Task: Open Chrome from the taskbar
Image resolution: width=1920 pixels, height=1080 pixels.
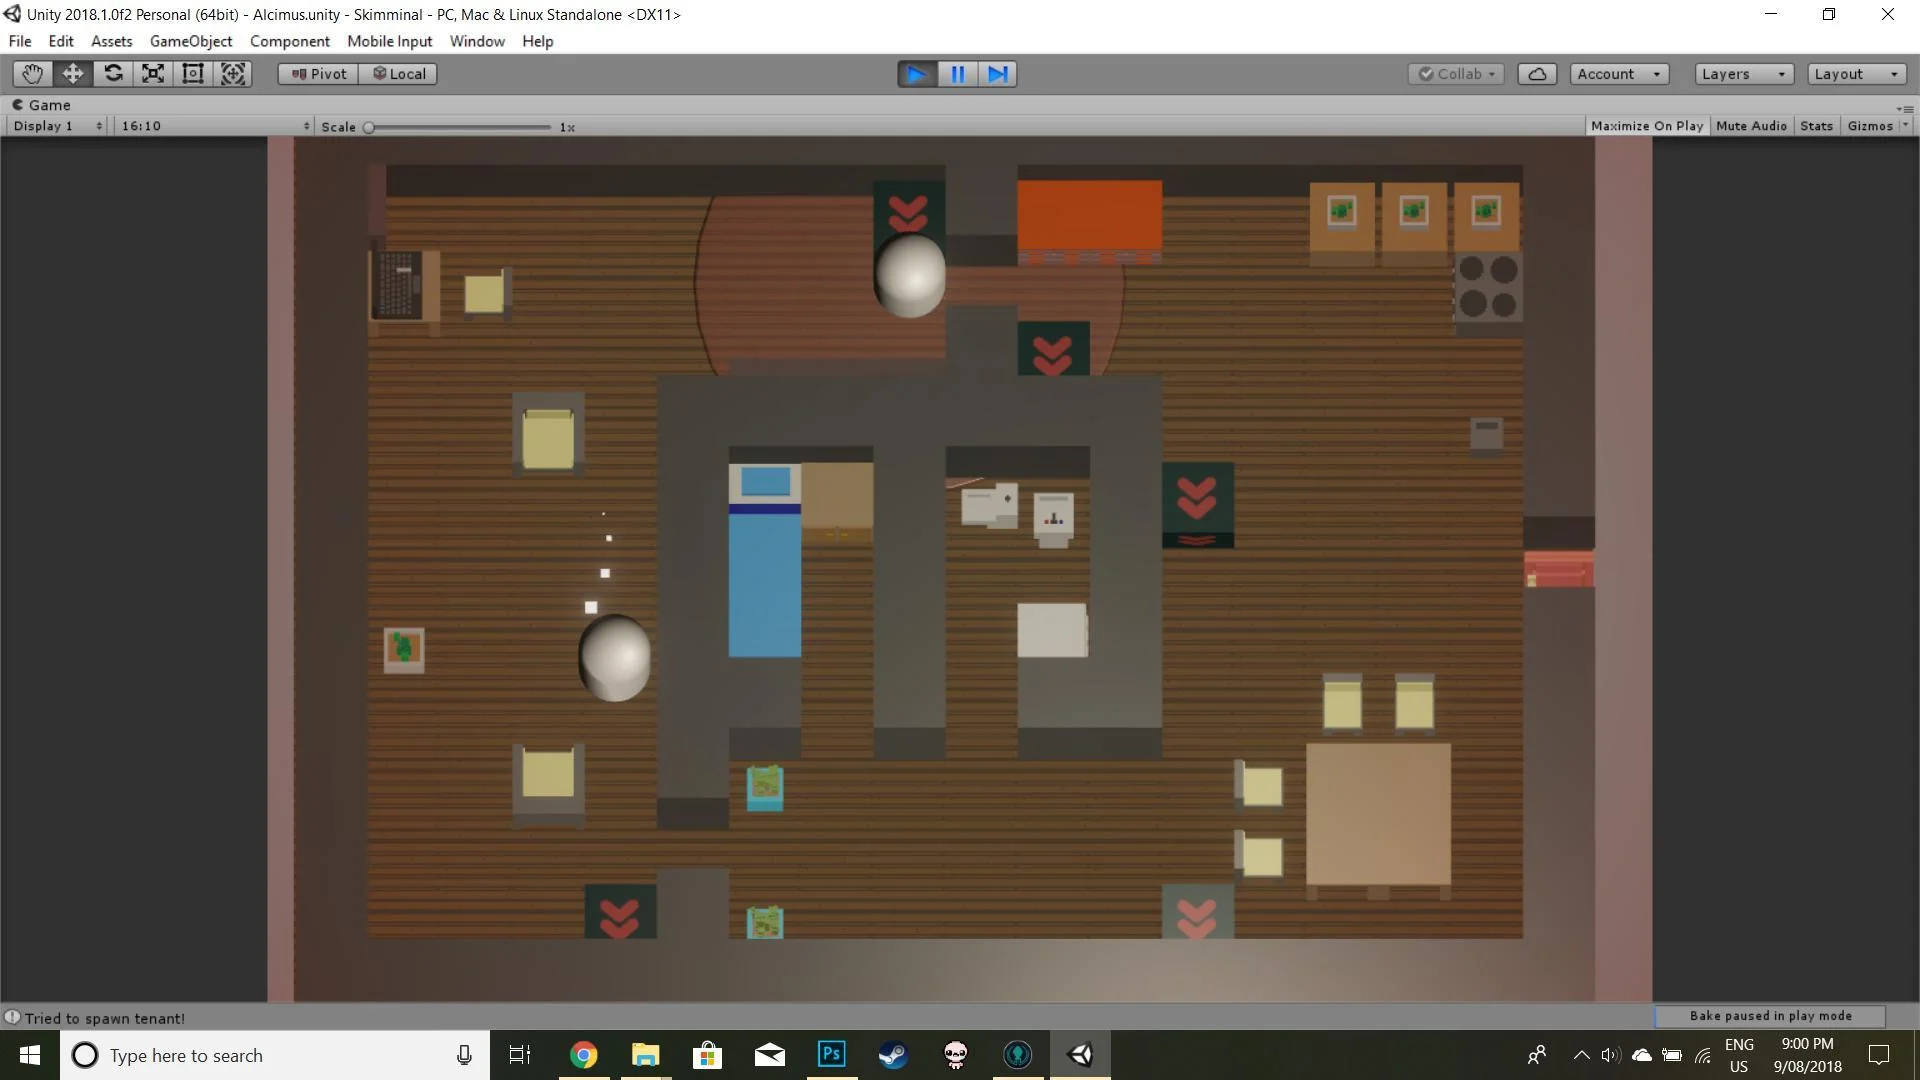Action: (x=583, y=1055)
